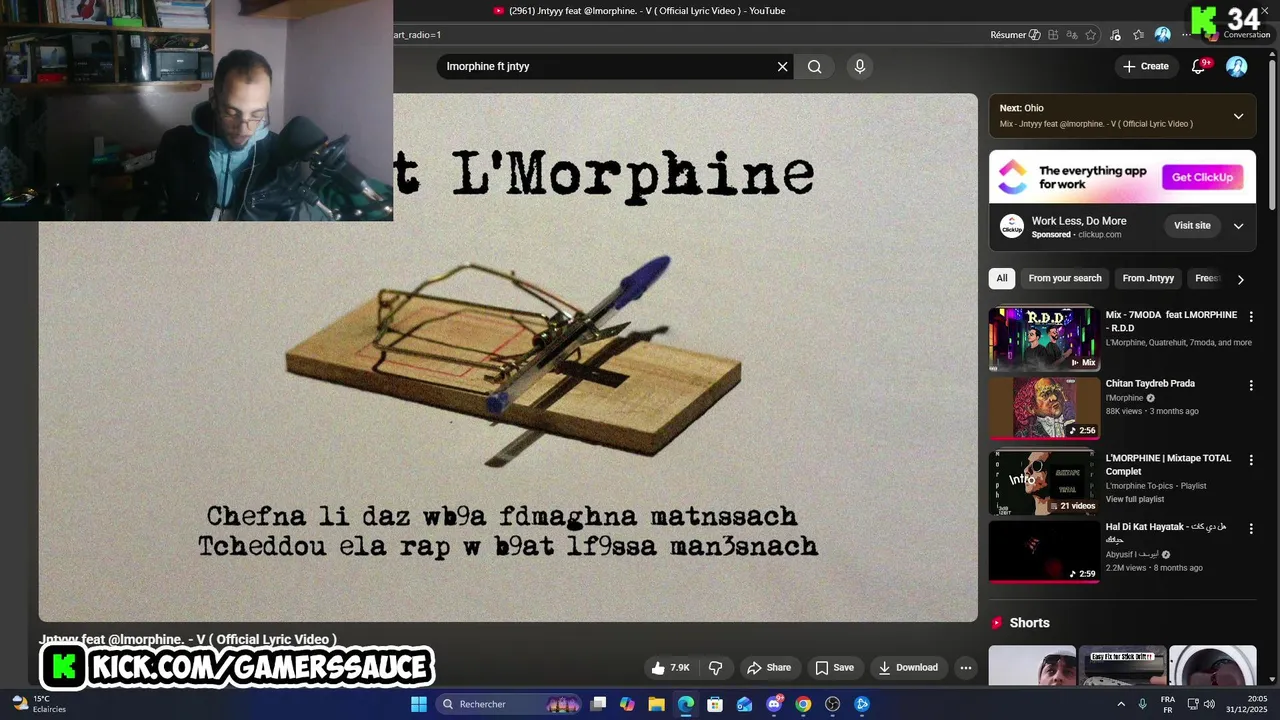Open the Edge profile avatar
This screenshot has width=1280, height=720.
(x=1162, y=35)
